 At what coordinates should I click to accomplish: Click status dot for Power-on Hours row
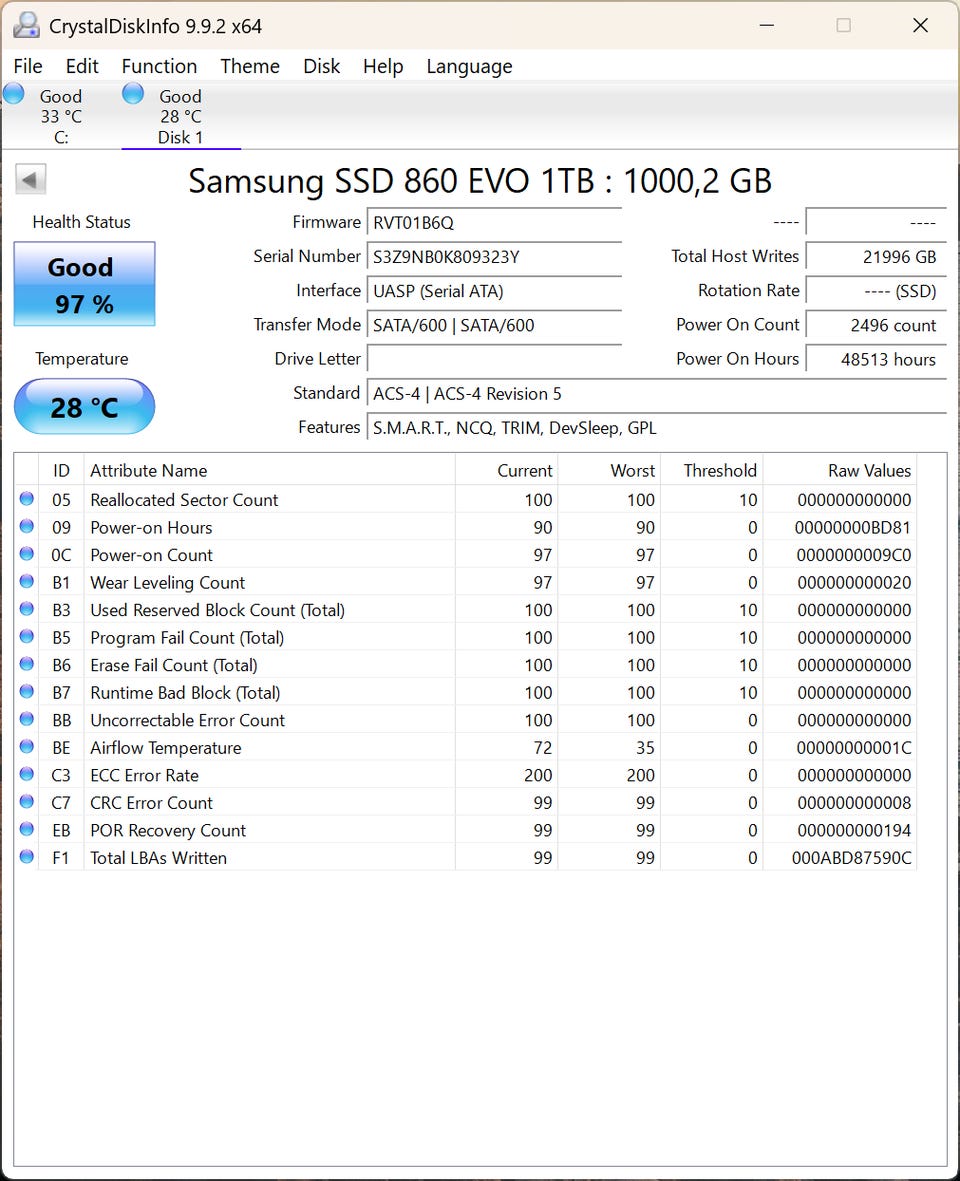26,526
